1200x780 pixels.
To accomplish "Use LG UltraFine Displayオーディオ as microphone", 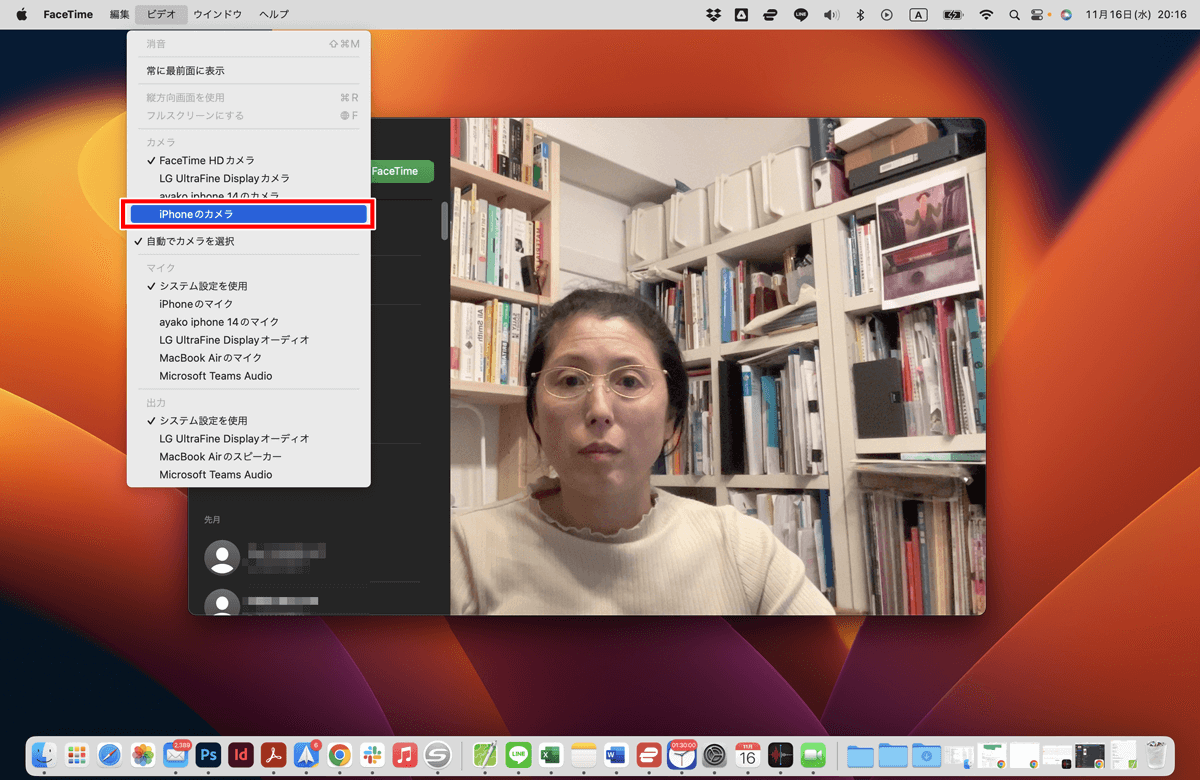I will (x=248, y=340).
